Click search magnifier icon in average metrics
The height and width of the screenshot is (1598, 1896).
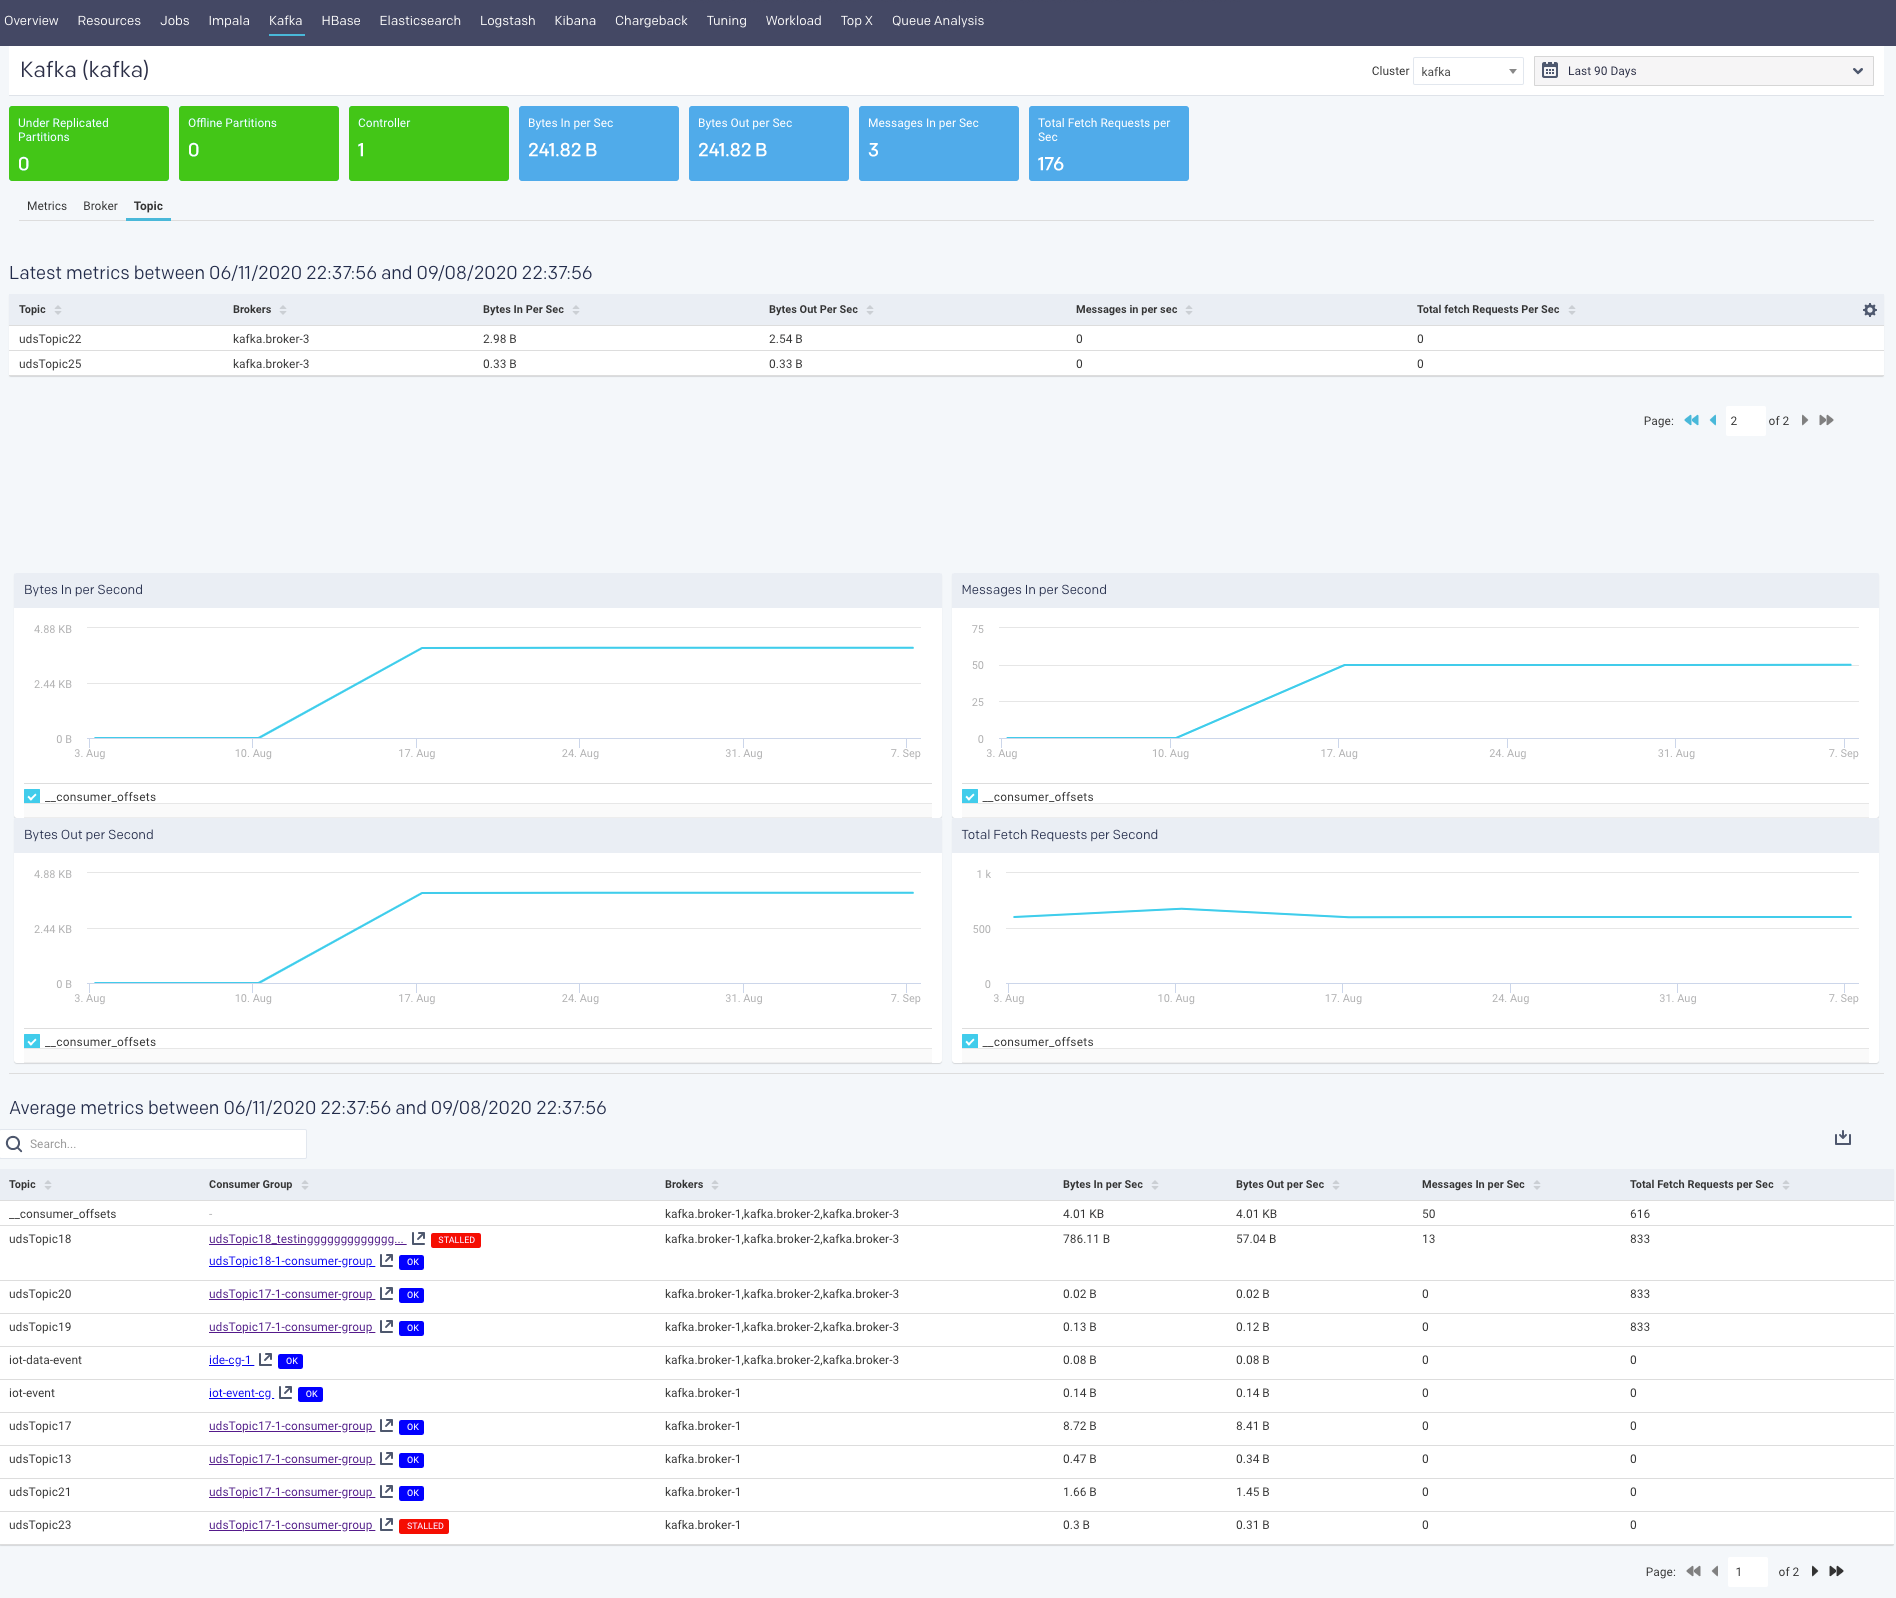(x=14, y=1144)
